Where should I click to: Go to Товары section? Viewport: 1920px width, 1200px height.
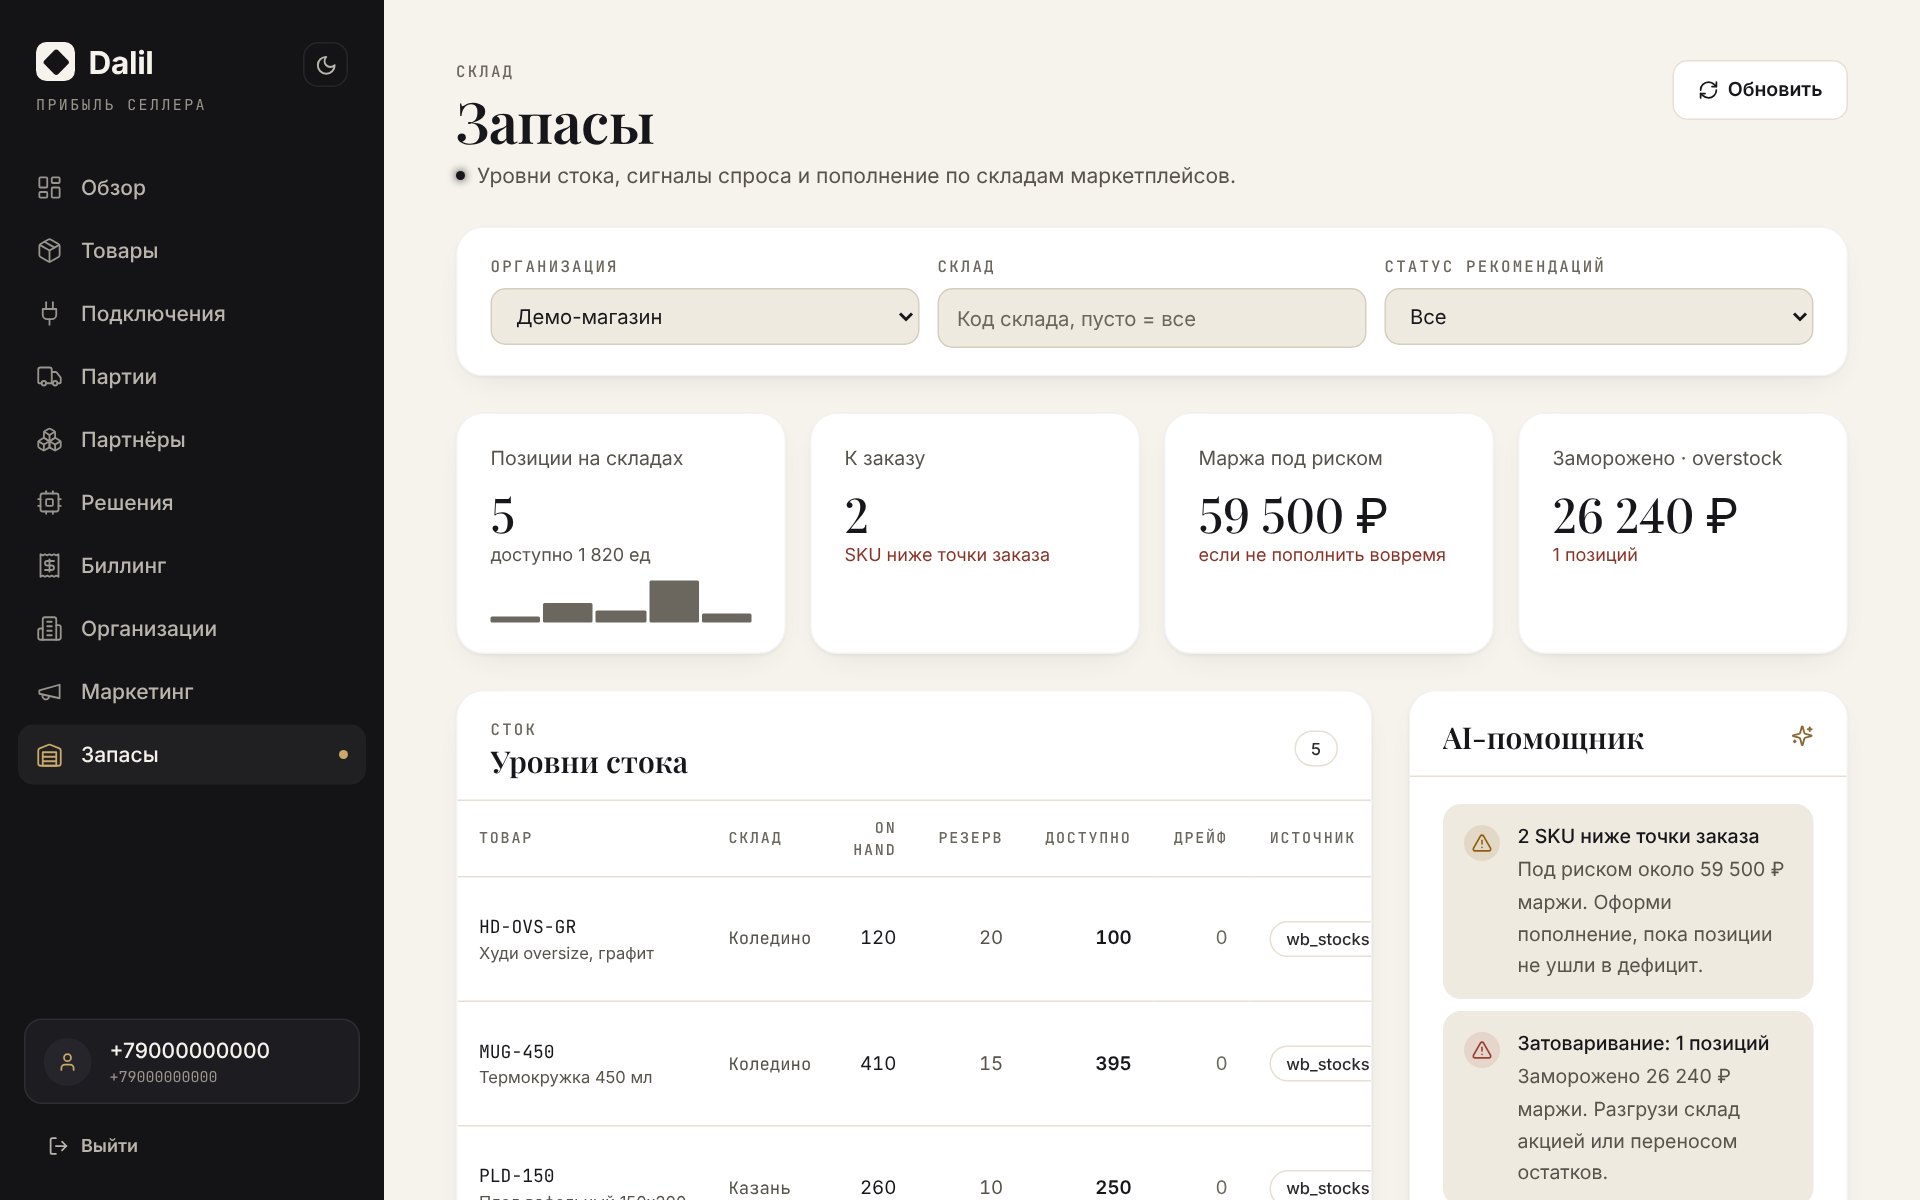(x=192, y=250)
